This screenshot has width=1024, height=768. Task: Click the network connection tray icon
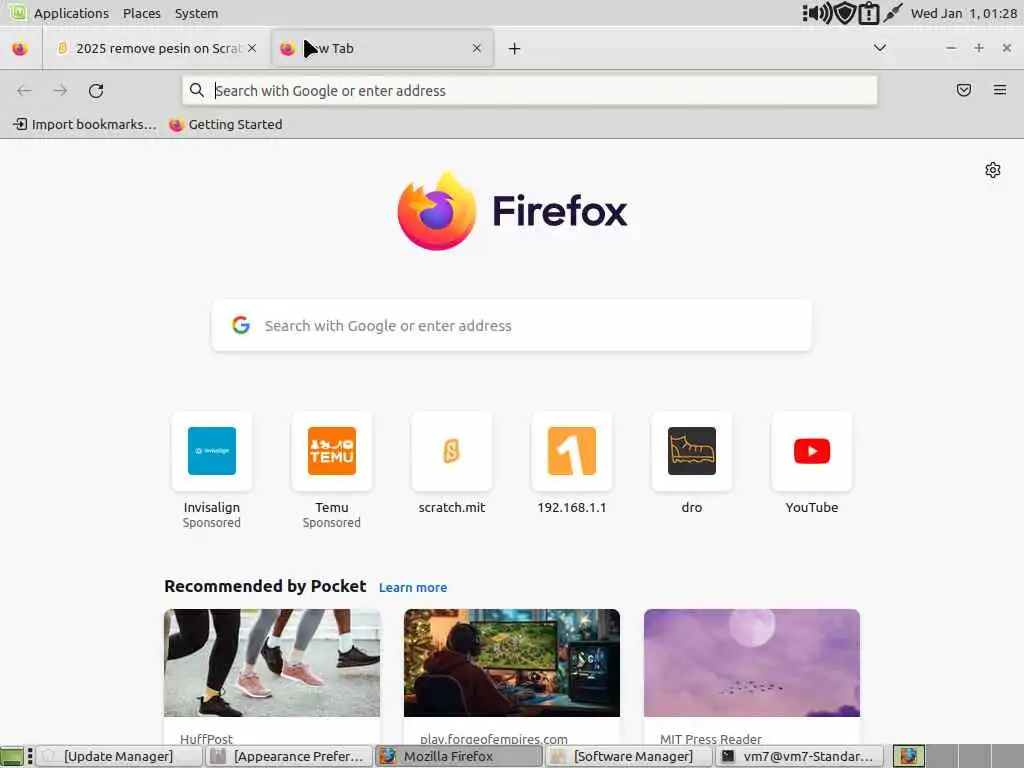(x=892, y=13)
